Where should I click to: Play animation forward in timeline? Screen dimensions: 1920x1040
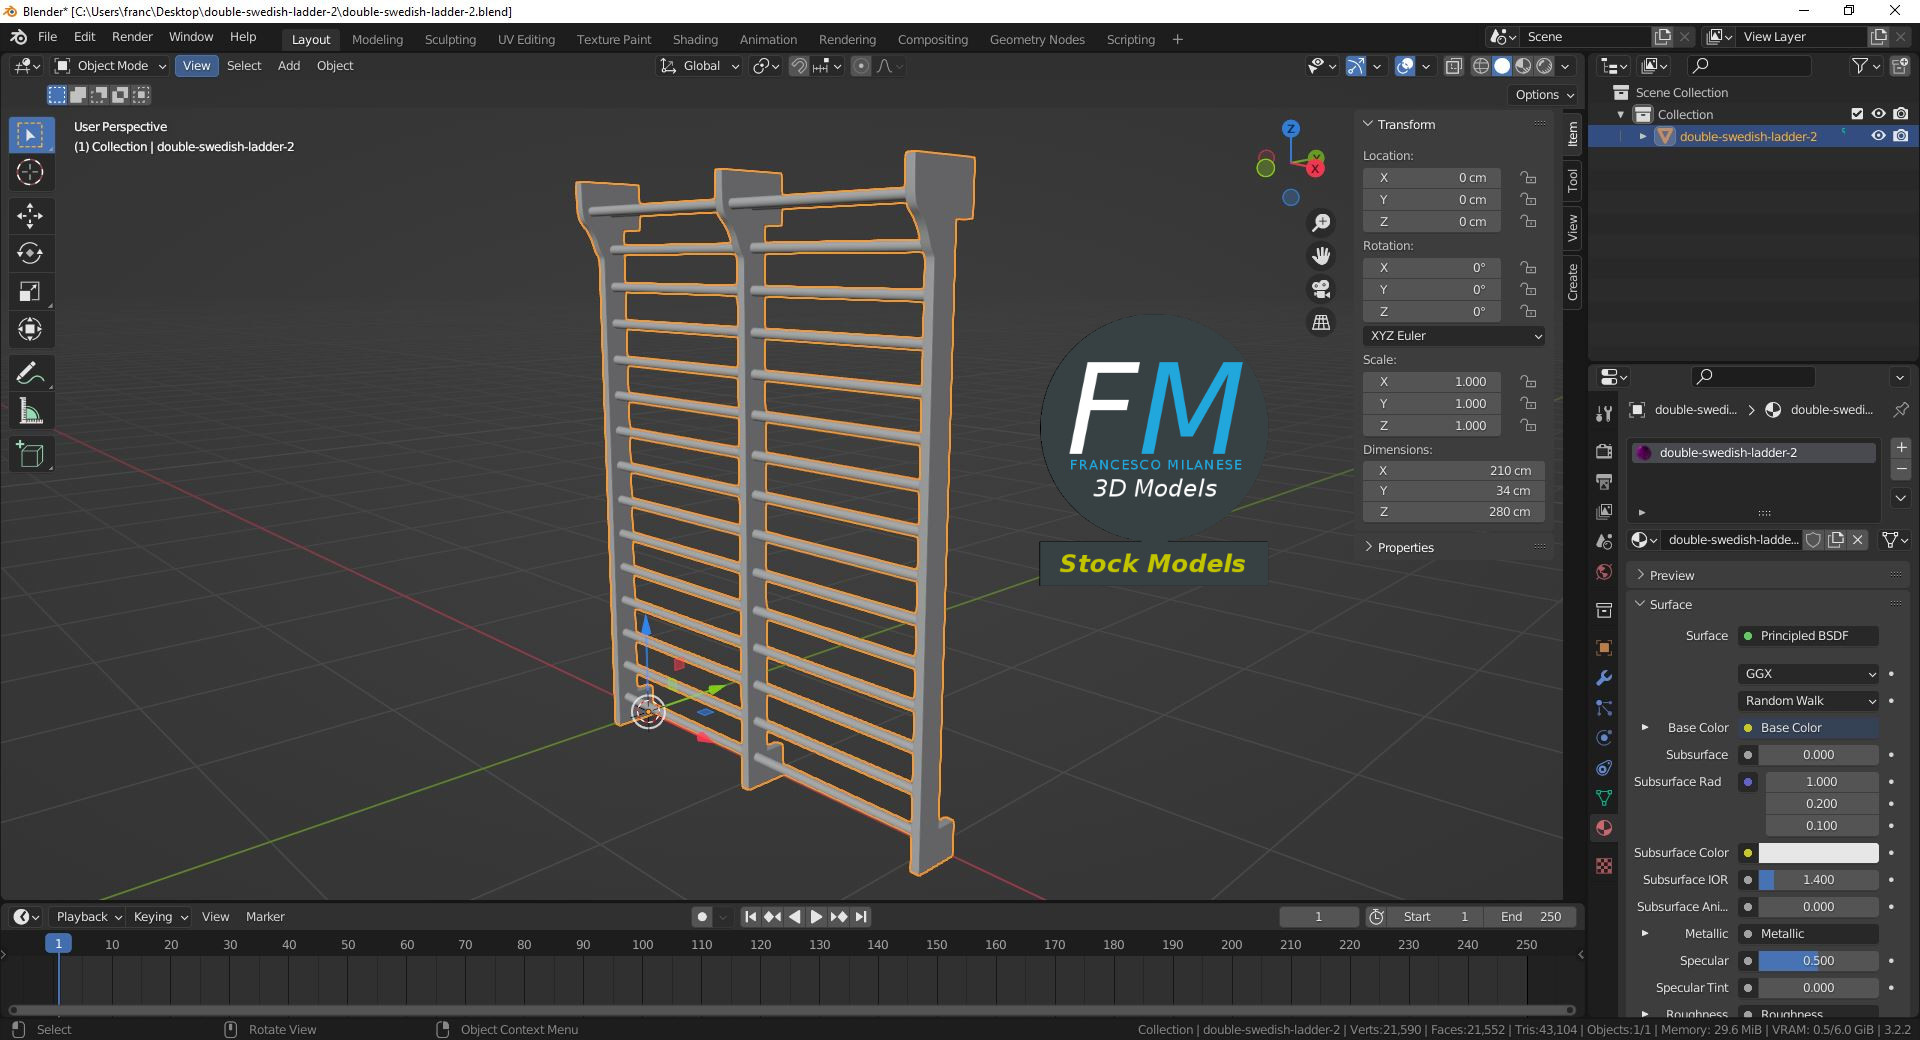[816, 917]
